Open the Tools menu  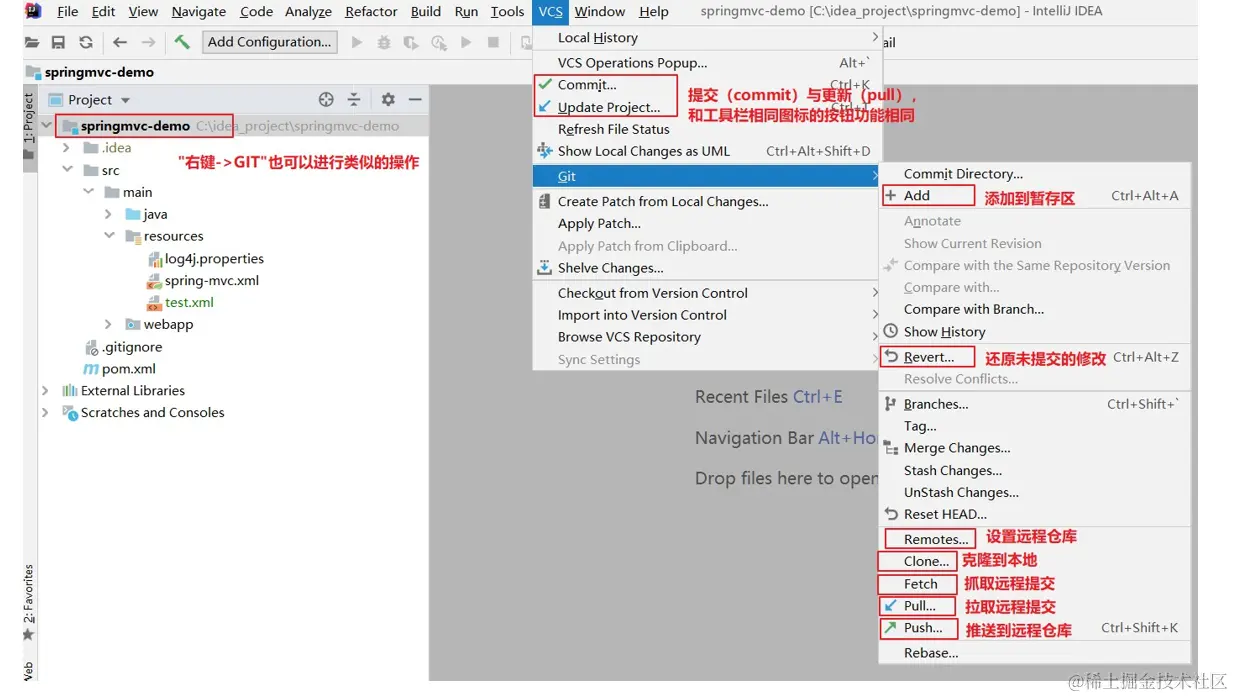507,12
